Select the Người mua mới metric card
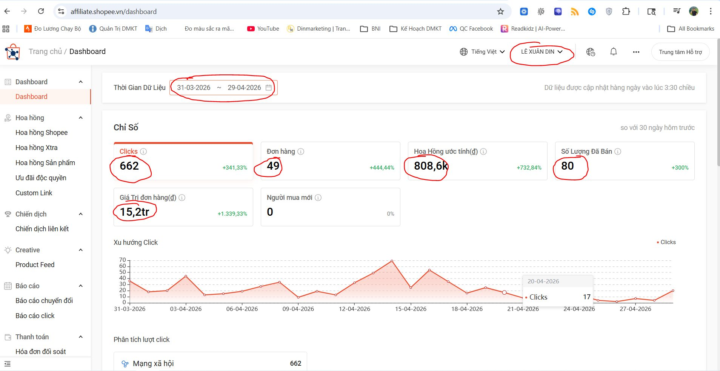This screenshot has width=720, height=371. pos(330,207)
